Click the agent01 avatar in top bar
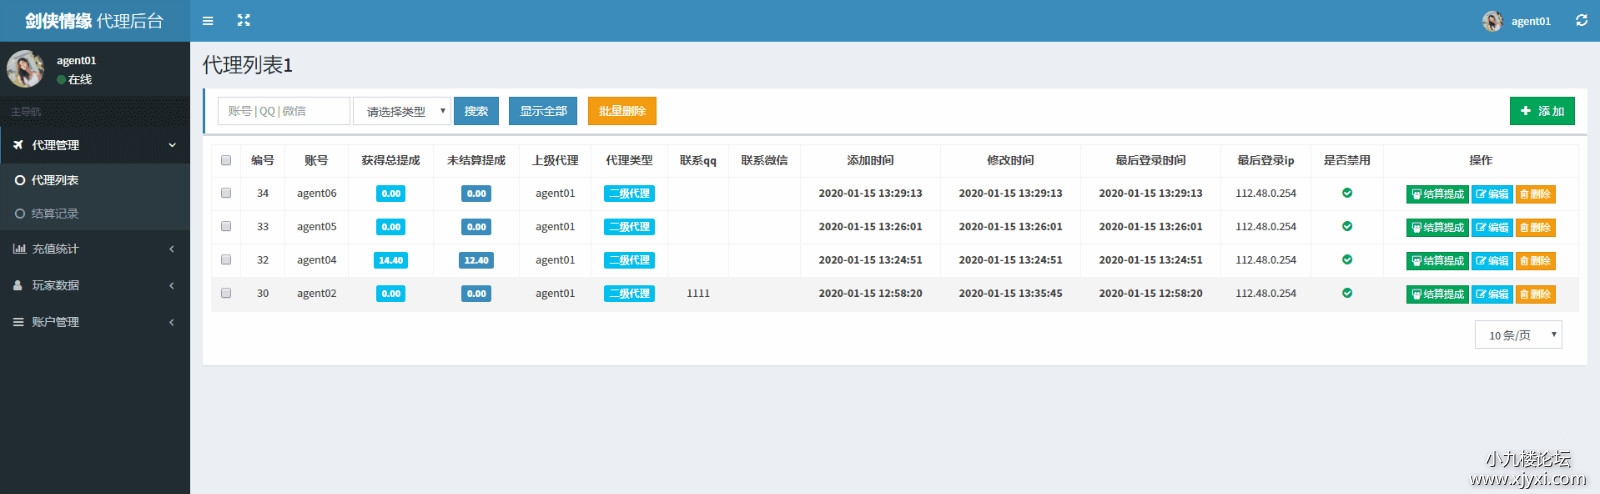 click(x=1492, y=21)
